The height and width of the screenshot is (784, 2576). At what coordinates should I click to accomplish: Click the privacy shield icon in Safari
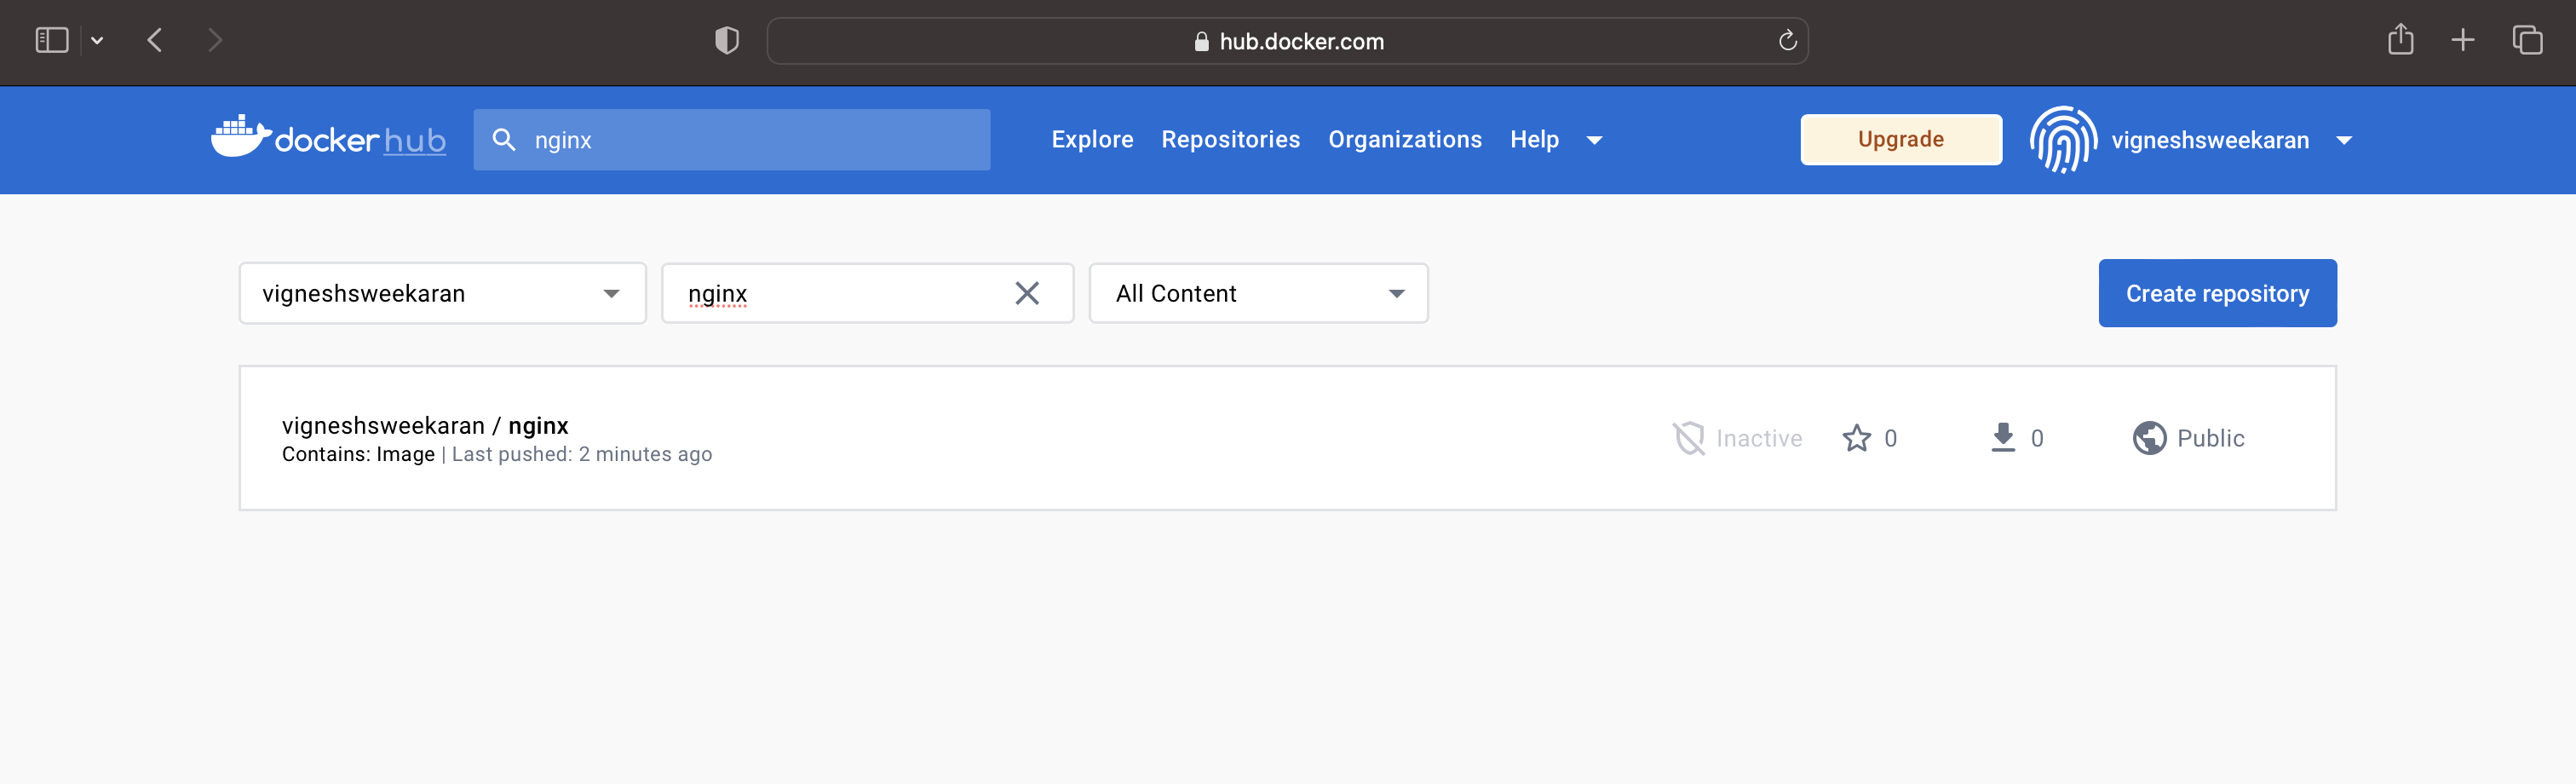click(727, 40)
